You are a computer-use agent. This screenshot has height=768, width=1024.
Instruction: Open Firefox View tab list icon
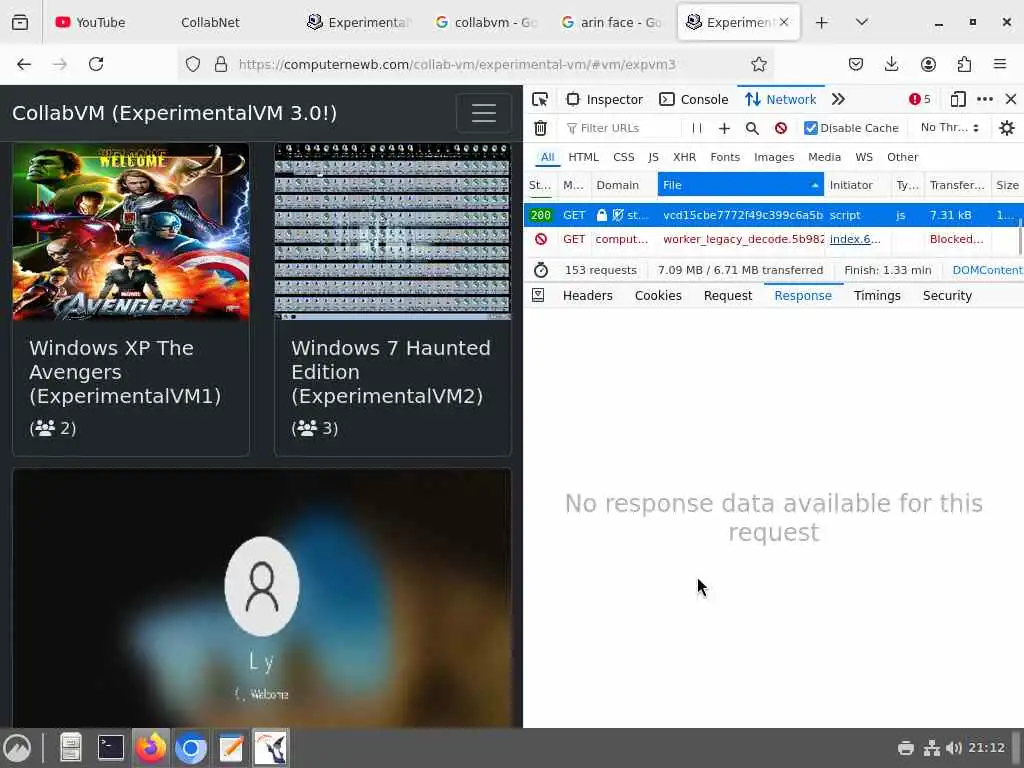[x=20, y=22]
